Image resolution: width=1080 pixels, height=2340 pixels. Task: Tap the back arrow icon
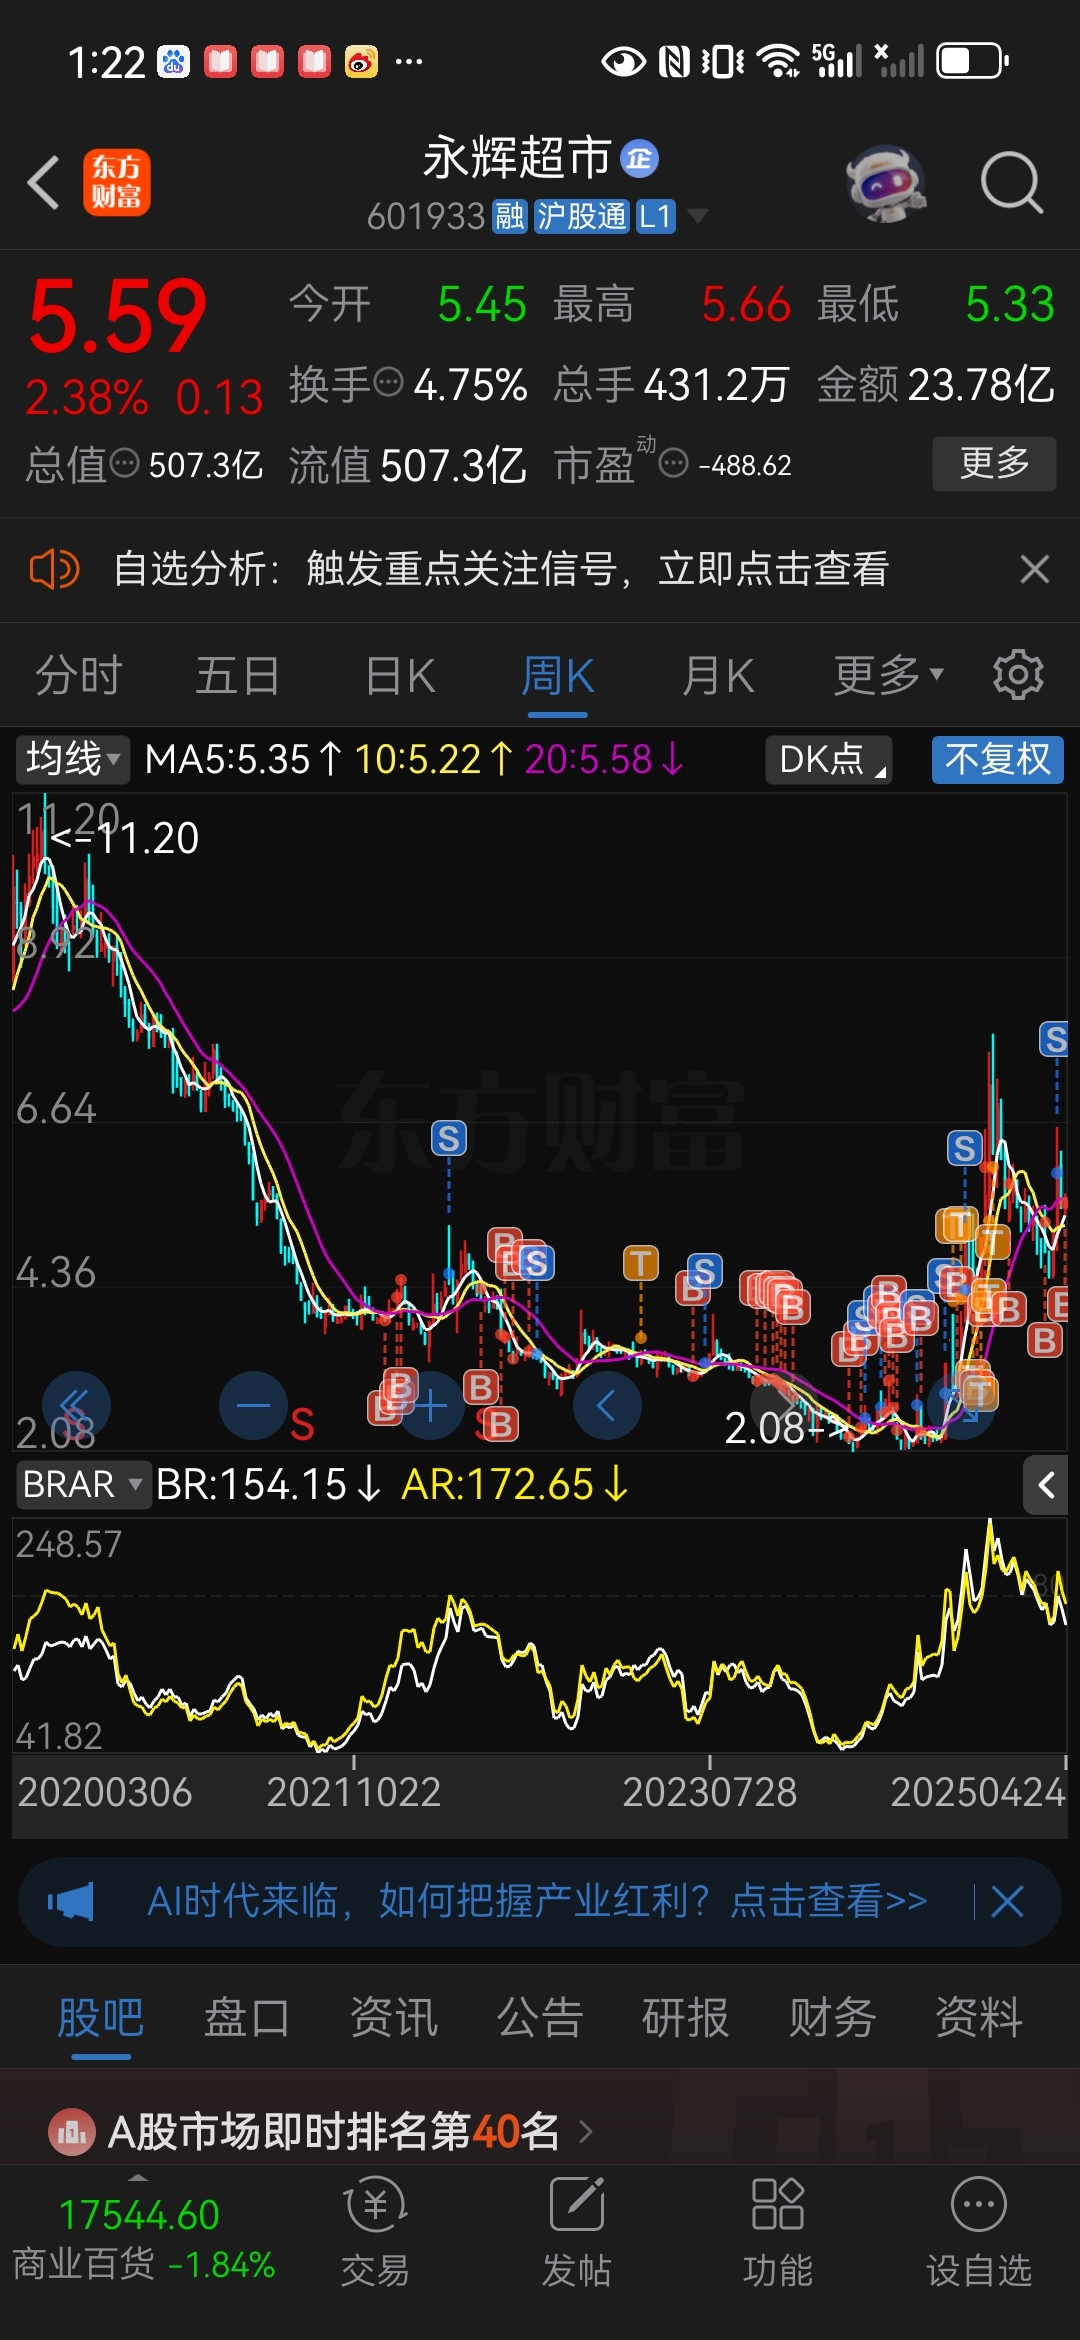coord(43,183)
